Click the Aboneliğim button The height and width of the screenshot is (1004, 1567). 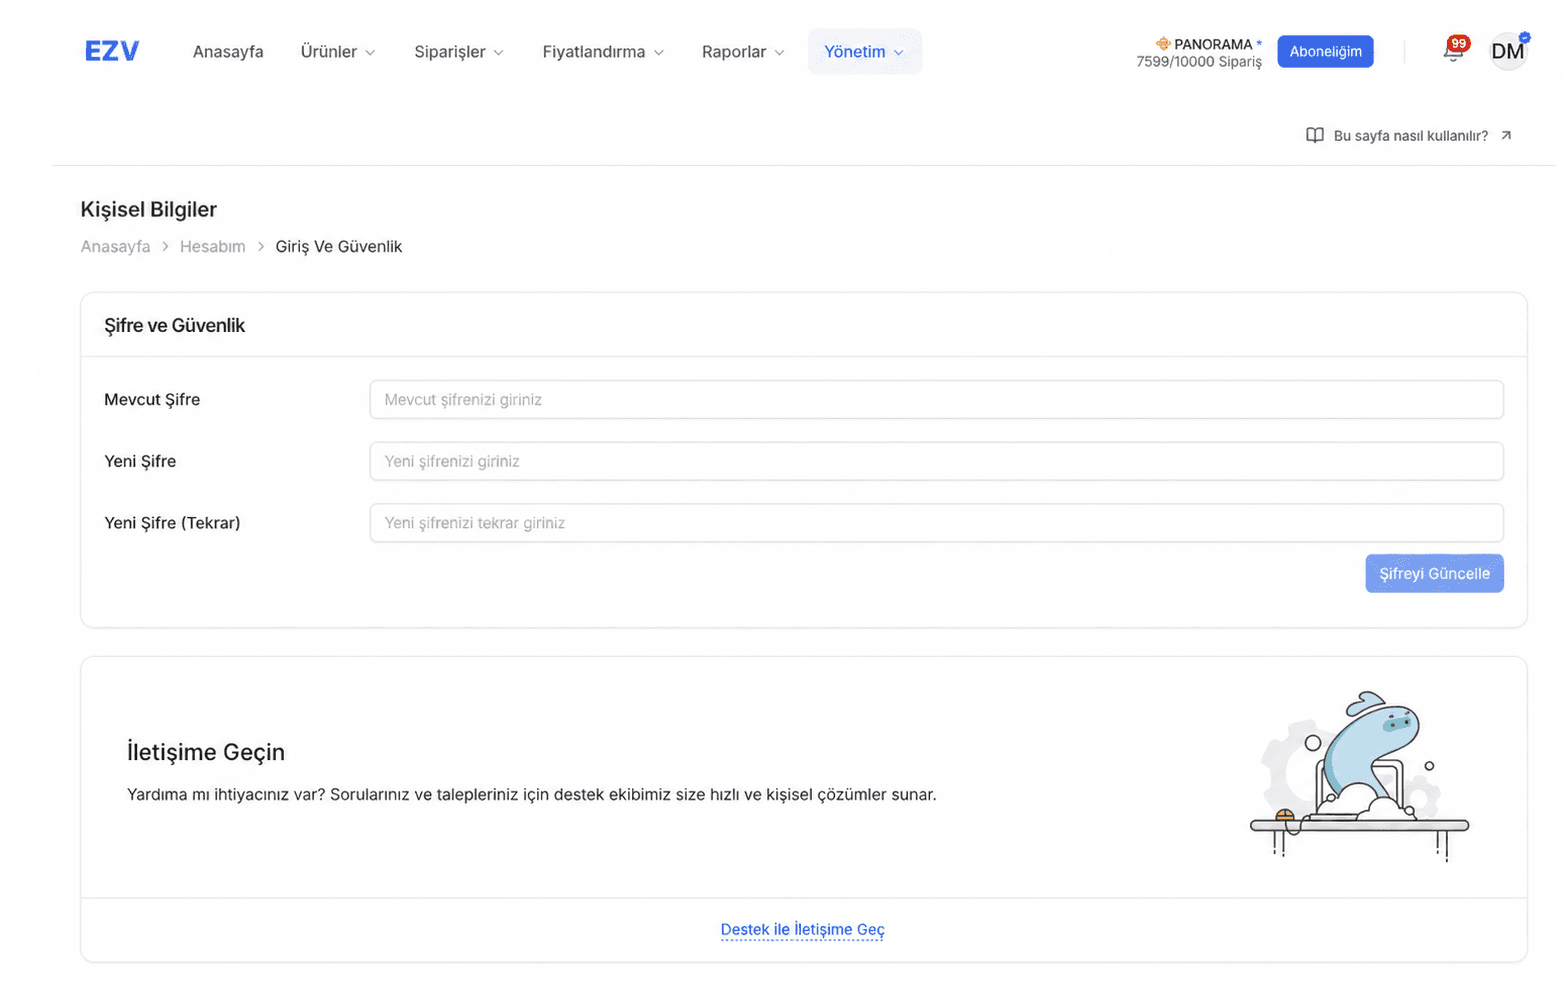(1325, 51)
